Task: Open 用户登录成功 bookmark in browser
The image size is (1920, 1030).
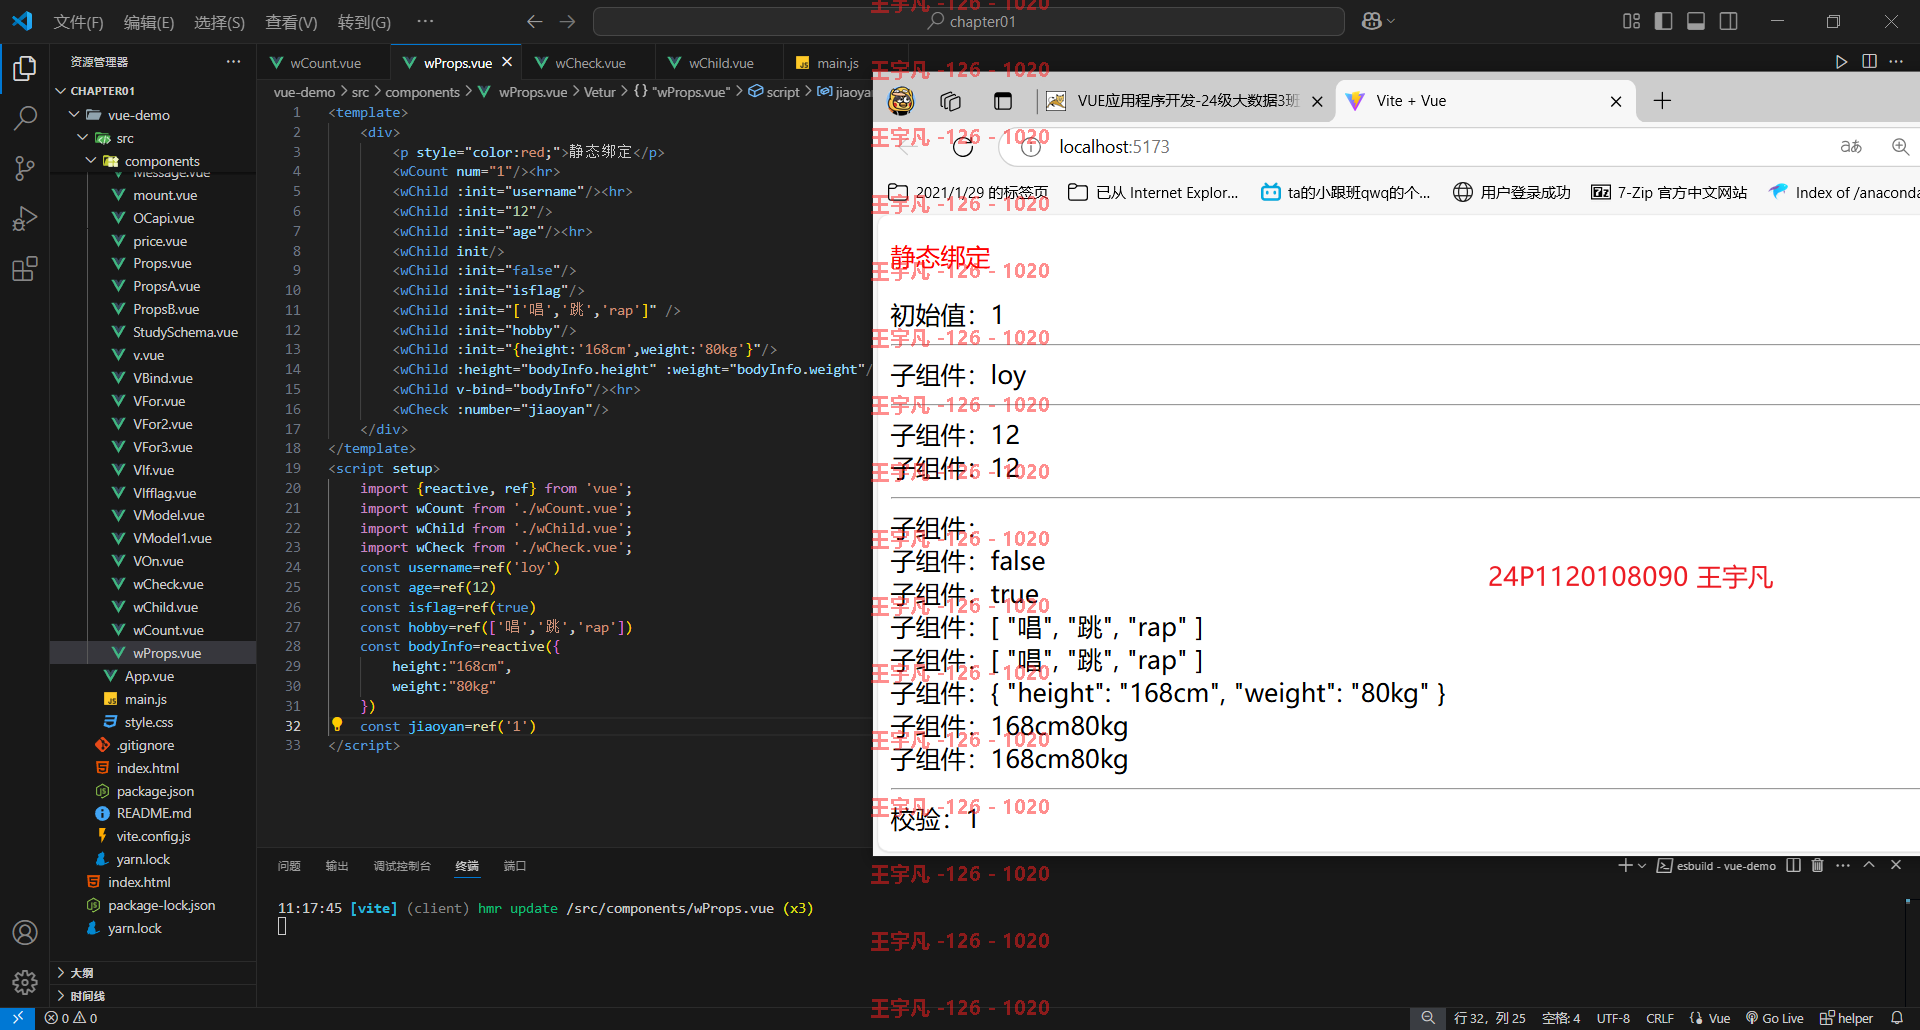Action: [x=1511, y=192]
